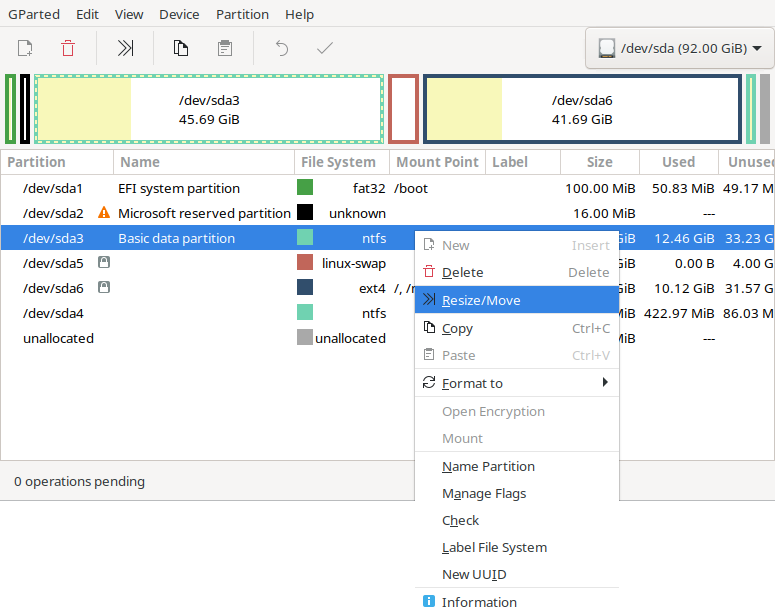This screenshot has width=775, height=615.
Task: Click the Resize/Move toolbar icon
Action: click(x=125, y=48)
